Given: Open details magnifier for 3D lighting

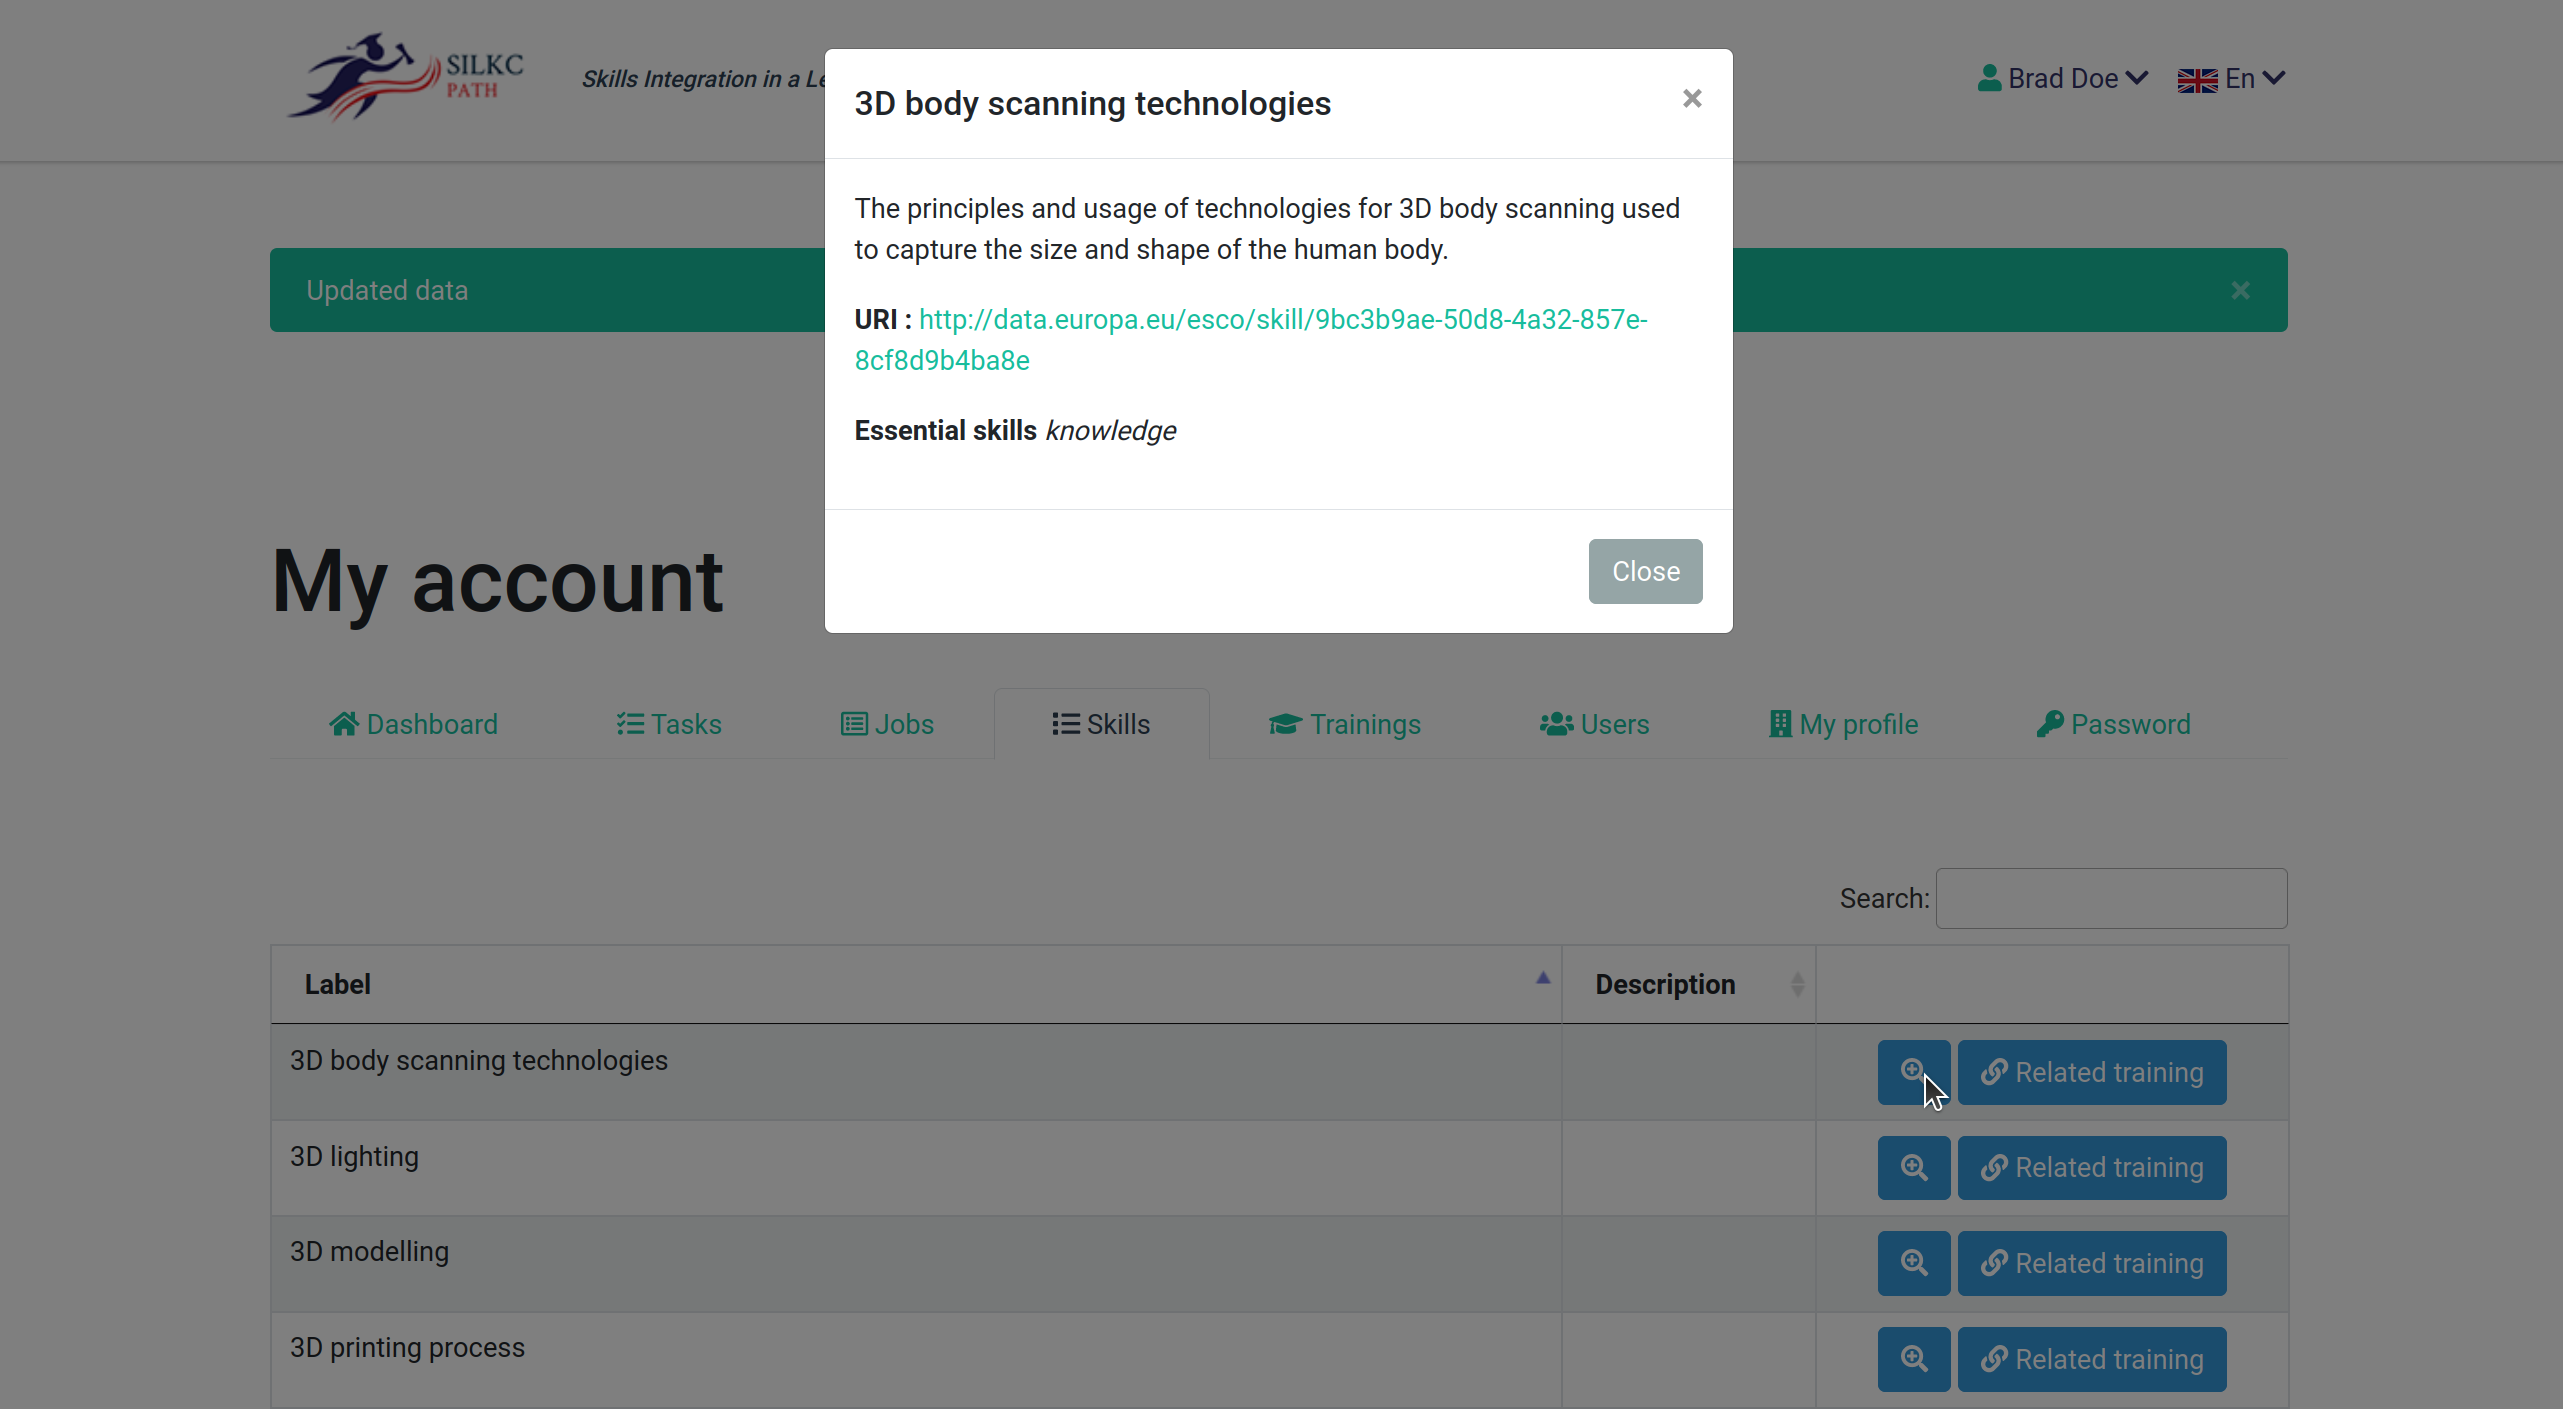Looking at the screenshot, I should coord(1913,1166).
